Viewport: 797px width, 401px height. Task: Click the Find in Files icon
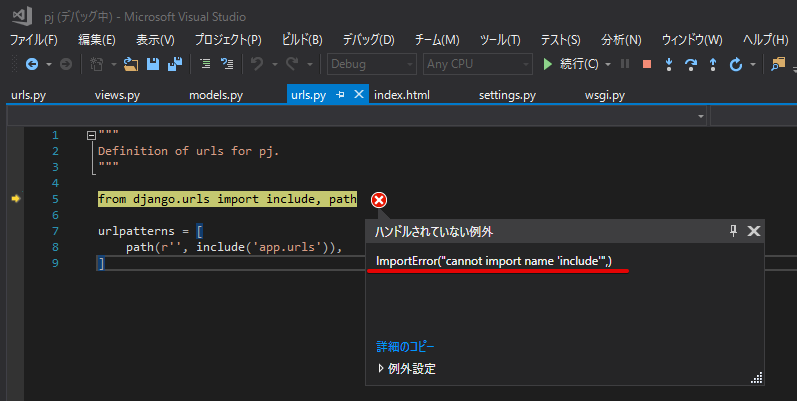point(778,64)
